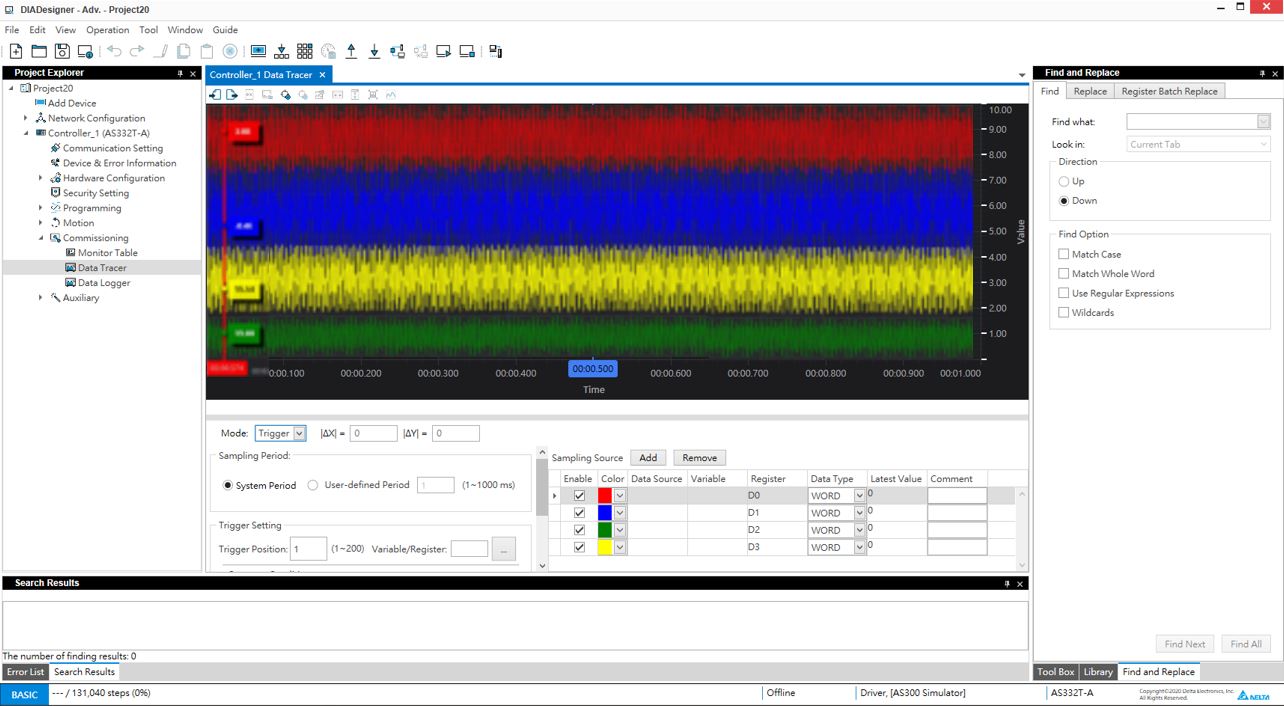Open the Mode dropdown set to Trigger
Viewport: 1284px width, 706px height.
[299, 434]
